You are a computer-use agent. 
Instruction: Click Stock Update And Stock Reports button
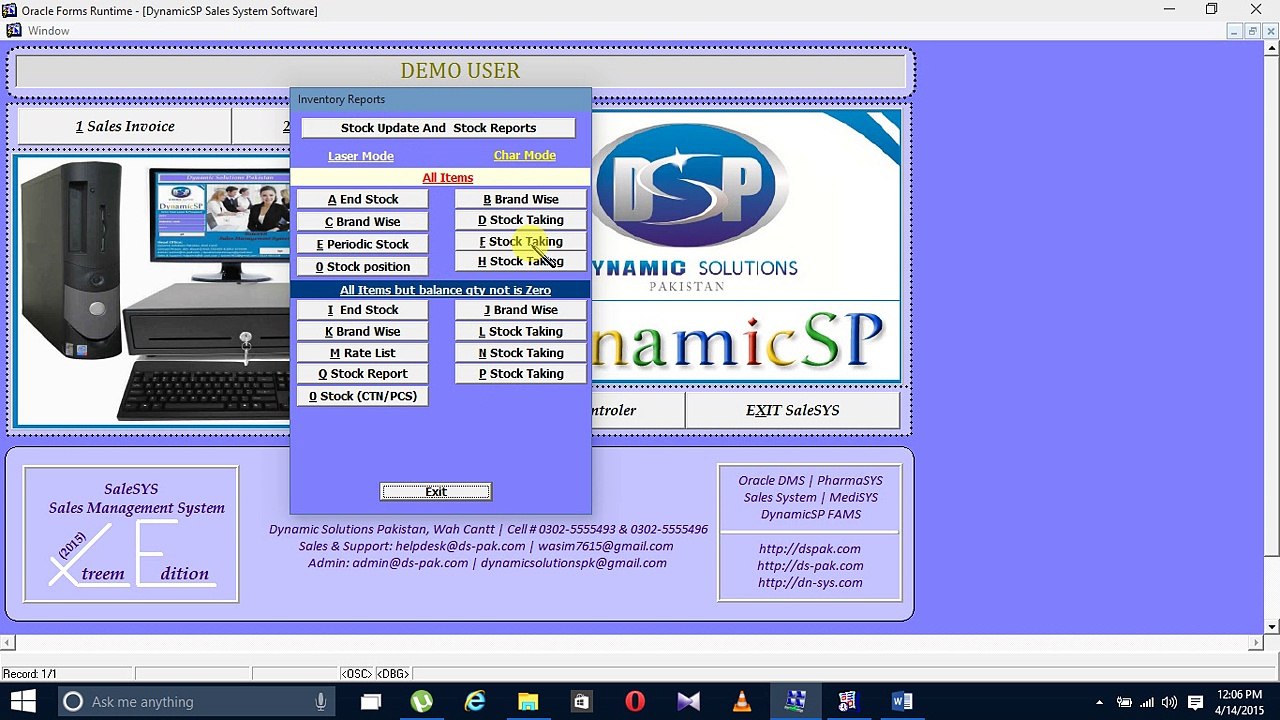pos(438,128)
